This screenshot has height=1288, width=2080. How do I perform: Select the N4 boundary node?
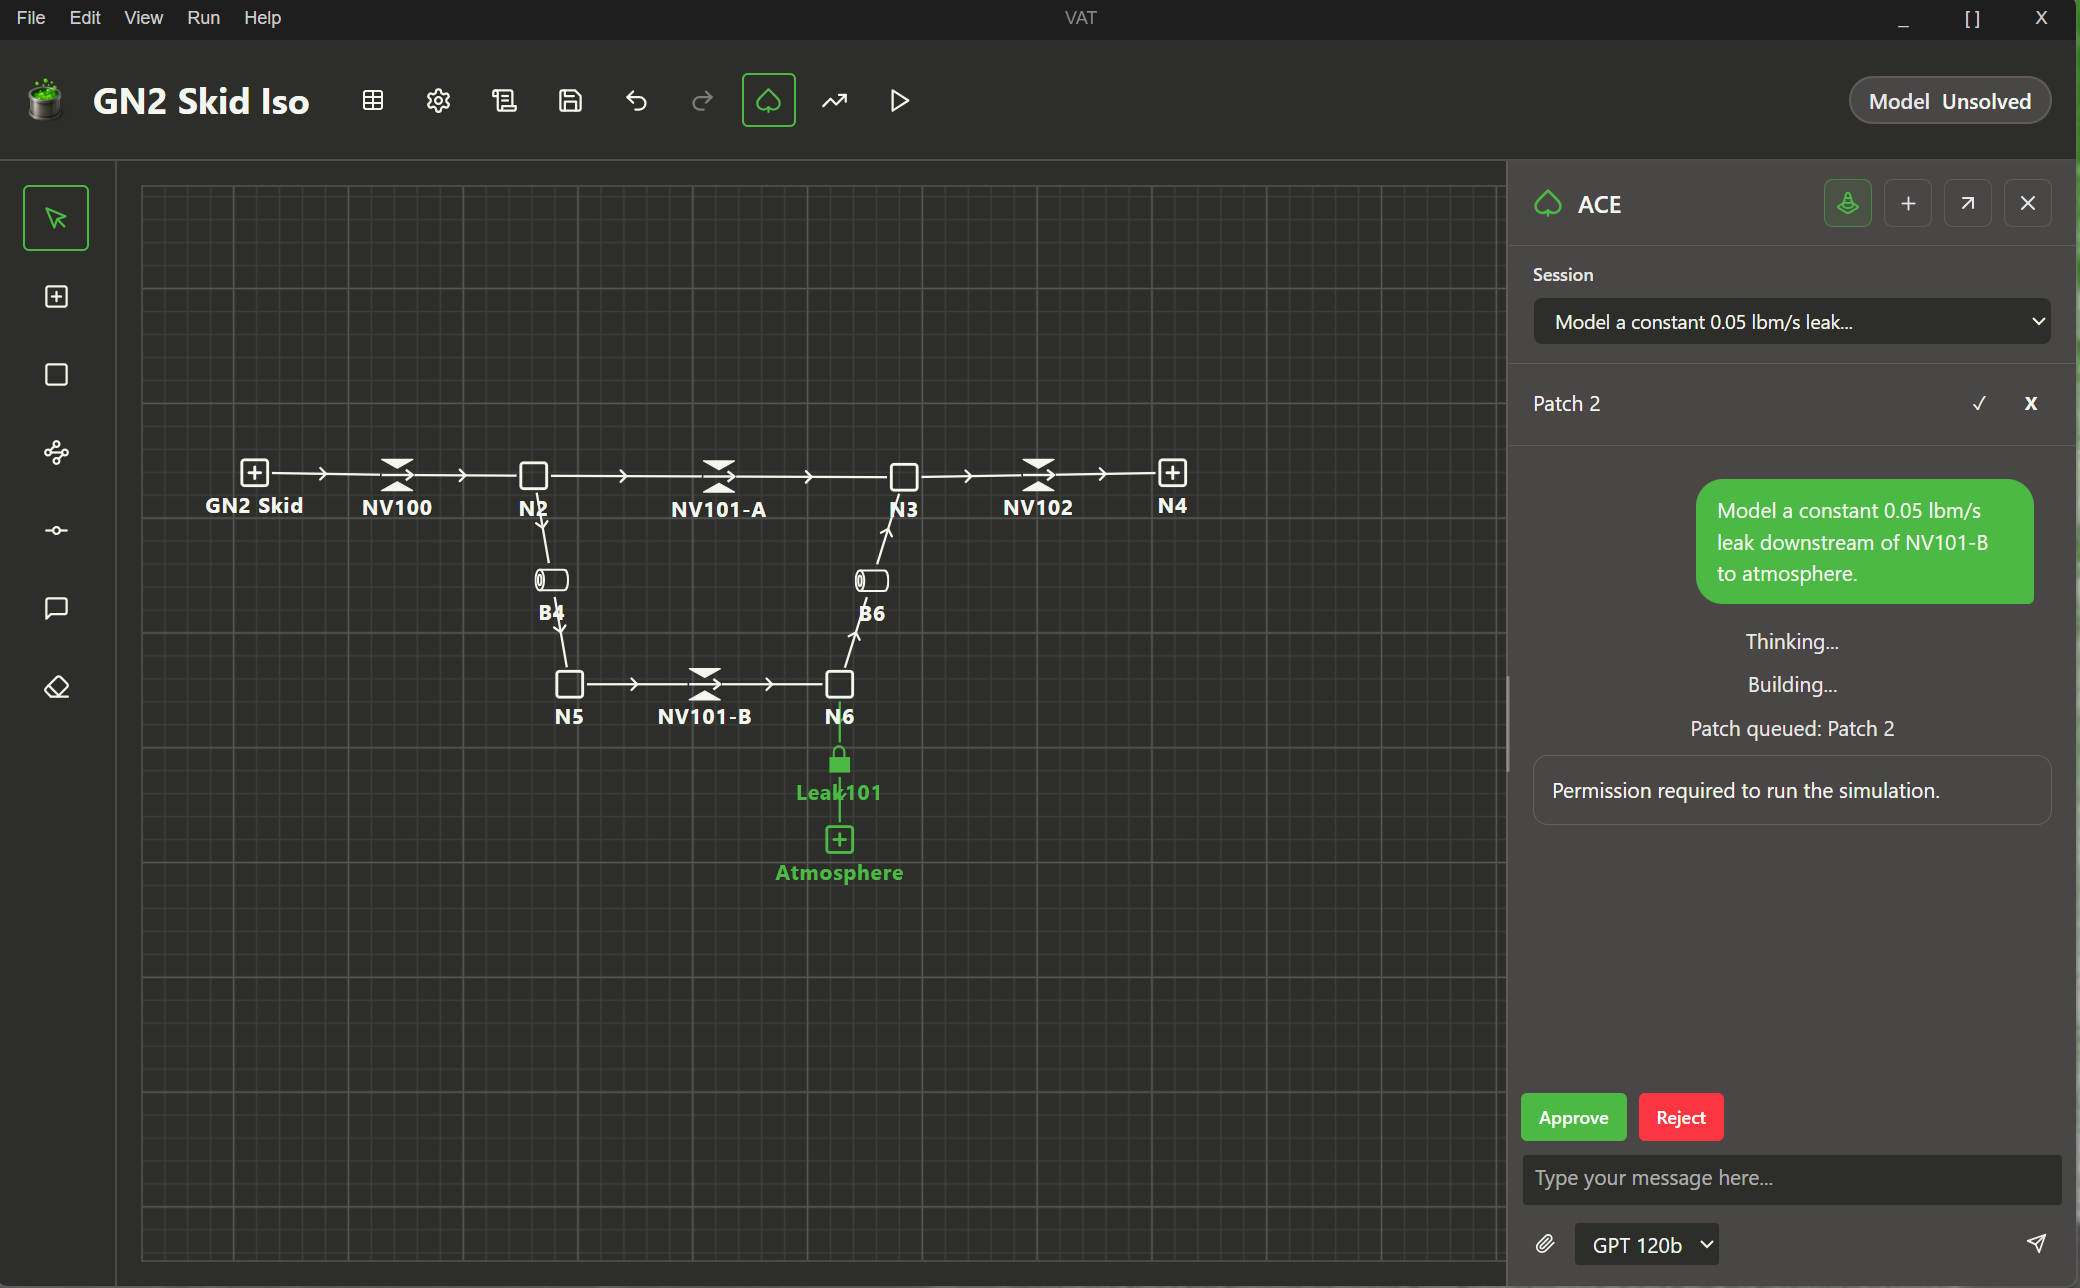(1172, 472)
